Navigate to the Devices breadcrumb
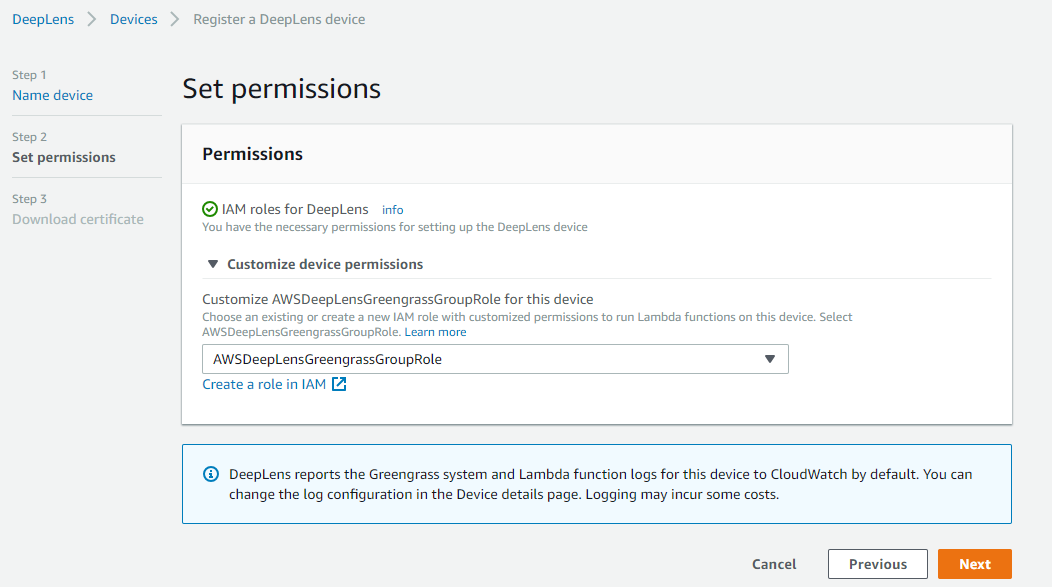This screenshot has height=587, width=1052. (133, 19)
